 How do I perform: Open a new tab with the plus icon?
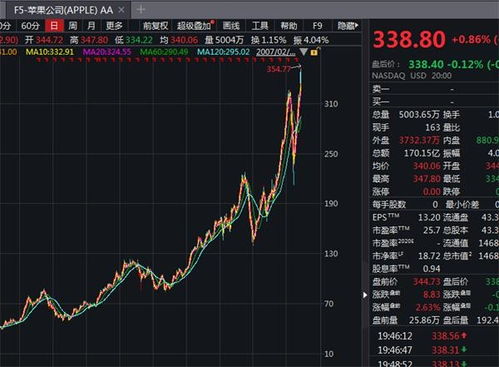(x=141, y=10)
